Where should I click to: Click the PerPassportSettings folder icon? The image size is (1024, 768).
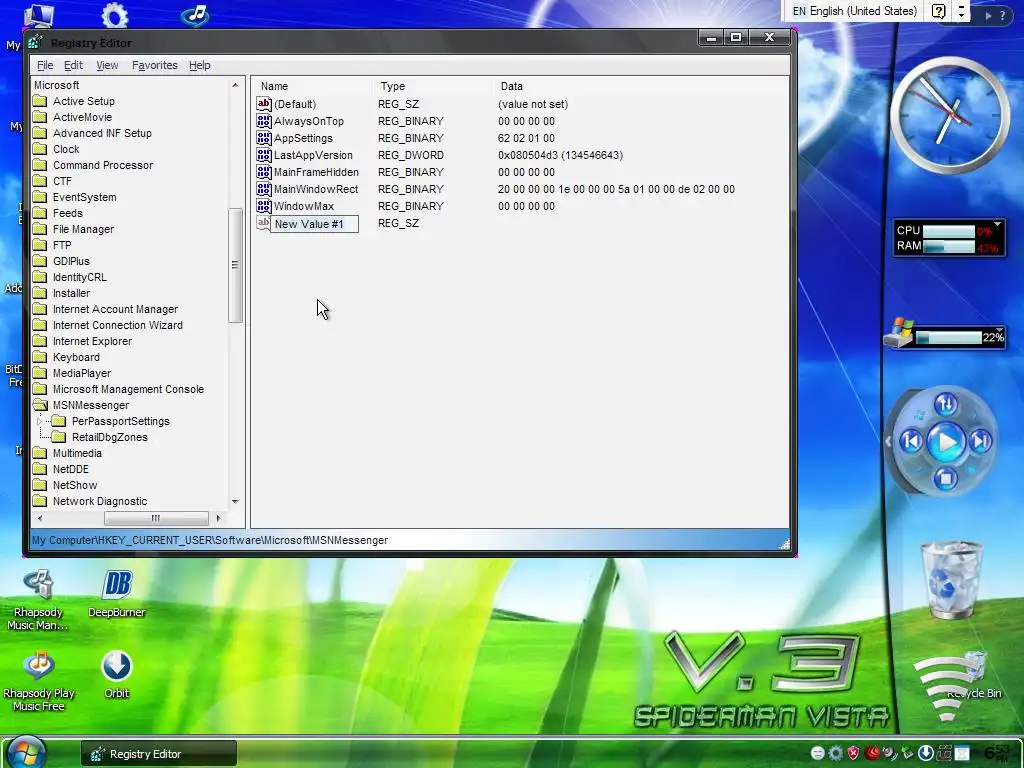coord(59,421)
